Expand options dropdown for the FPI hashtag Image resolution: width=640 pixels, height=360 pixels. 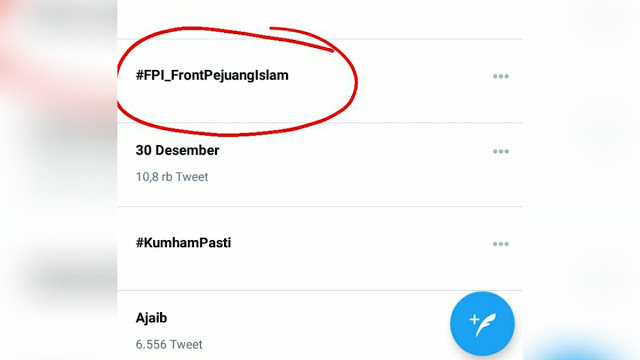tap(501, 76)
